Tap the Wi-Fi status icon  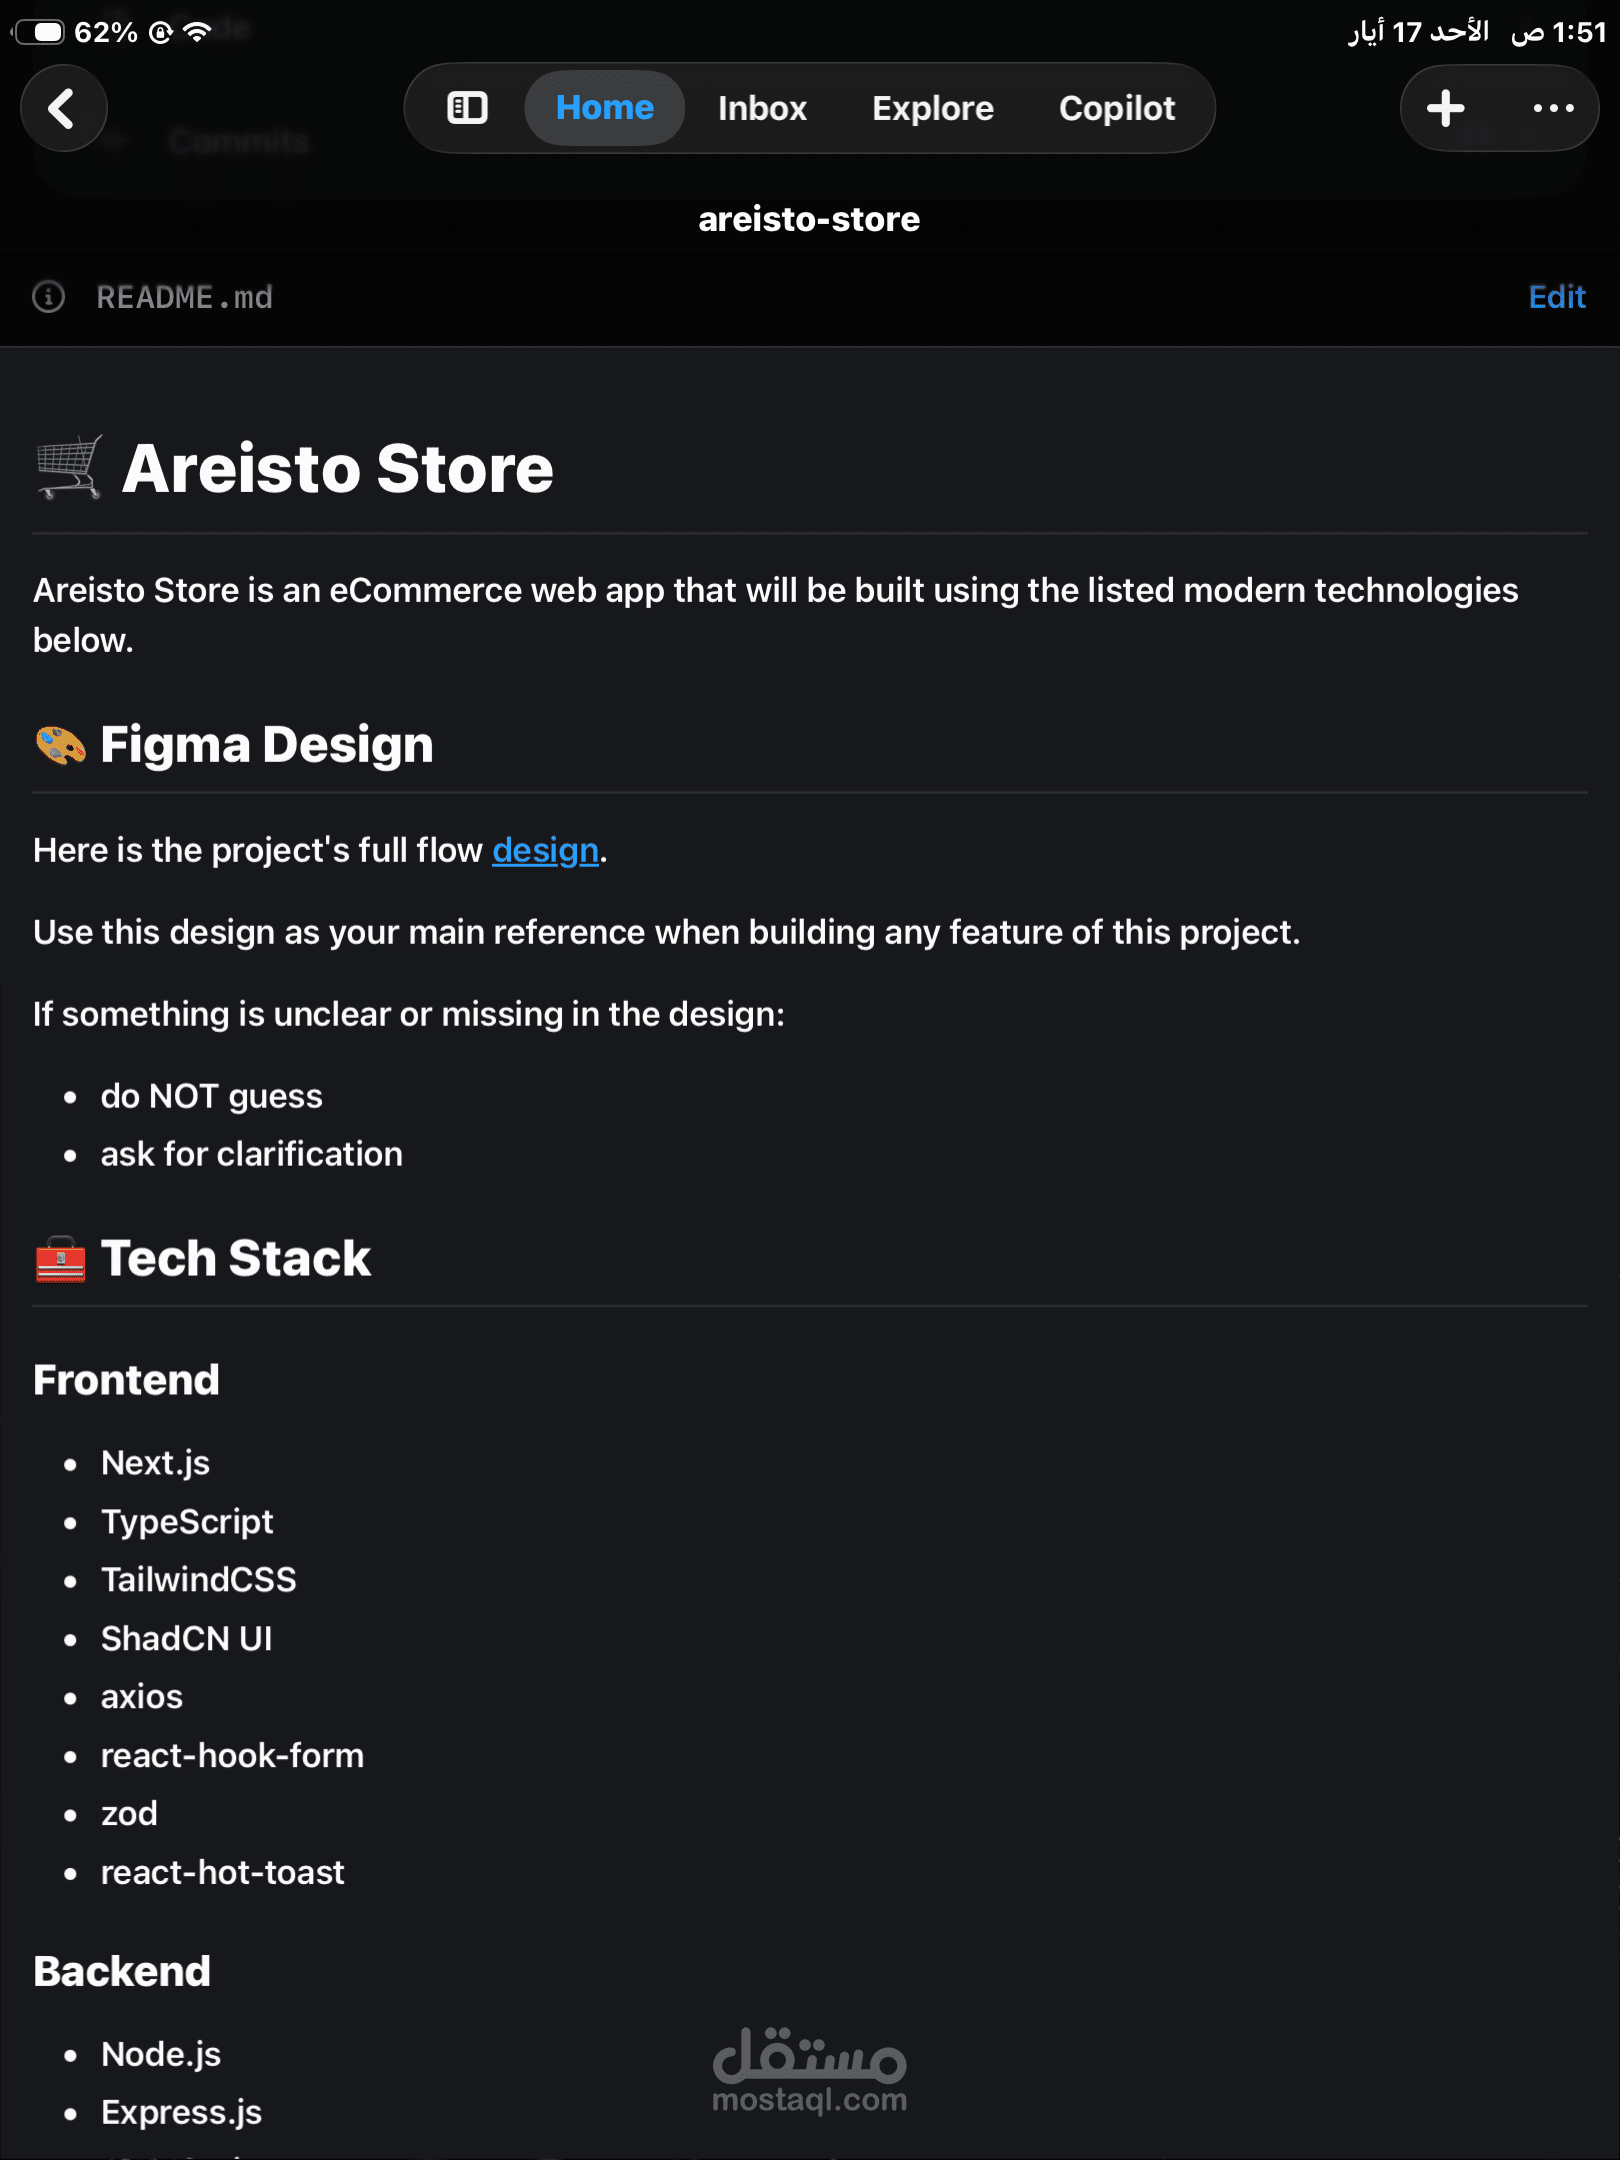(198, 32)
